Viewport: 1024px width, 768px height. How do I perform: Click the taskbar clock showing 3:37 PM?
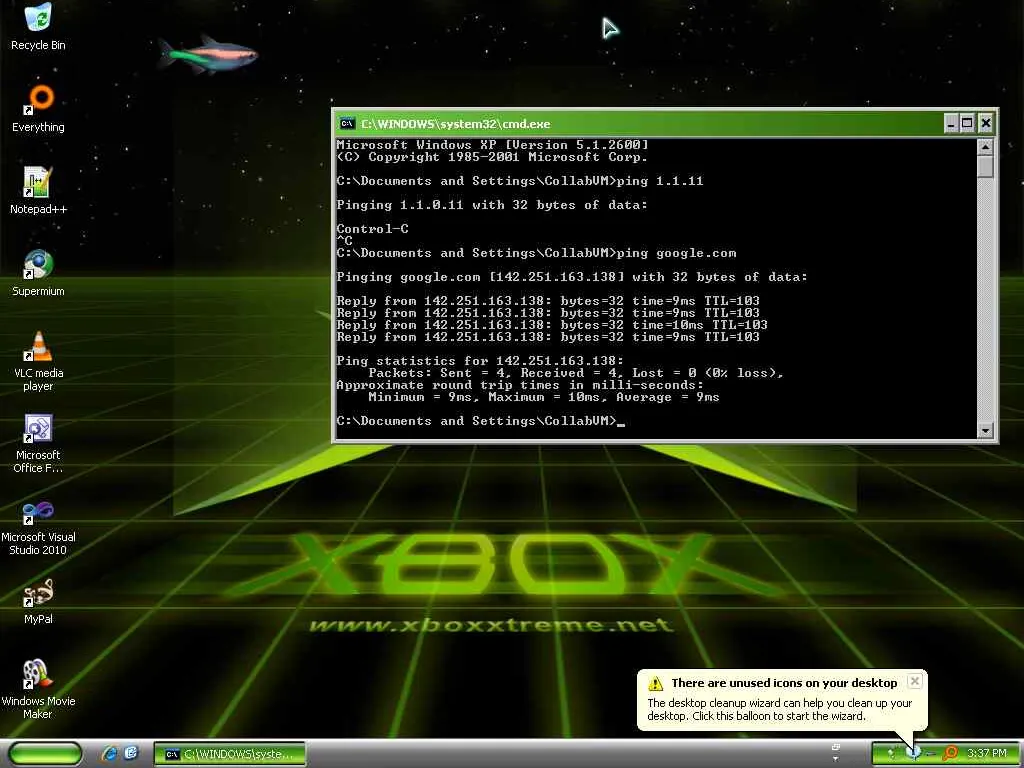point(986,754)
